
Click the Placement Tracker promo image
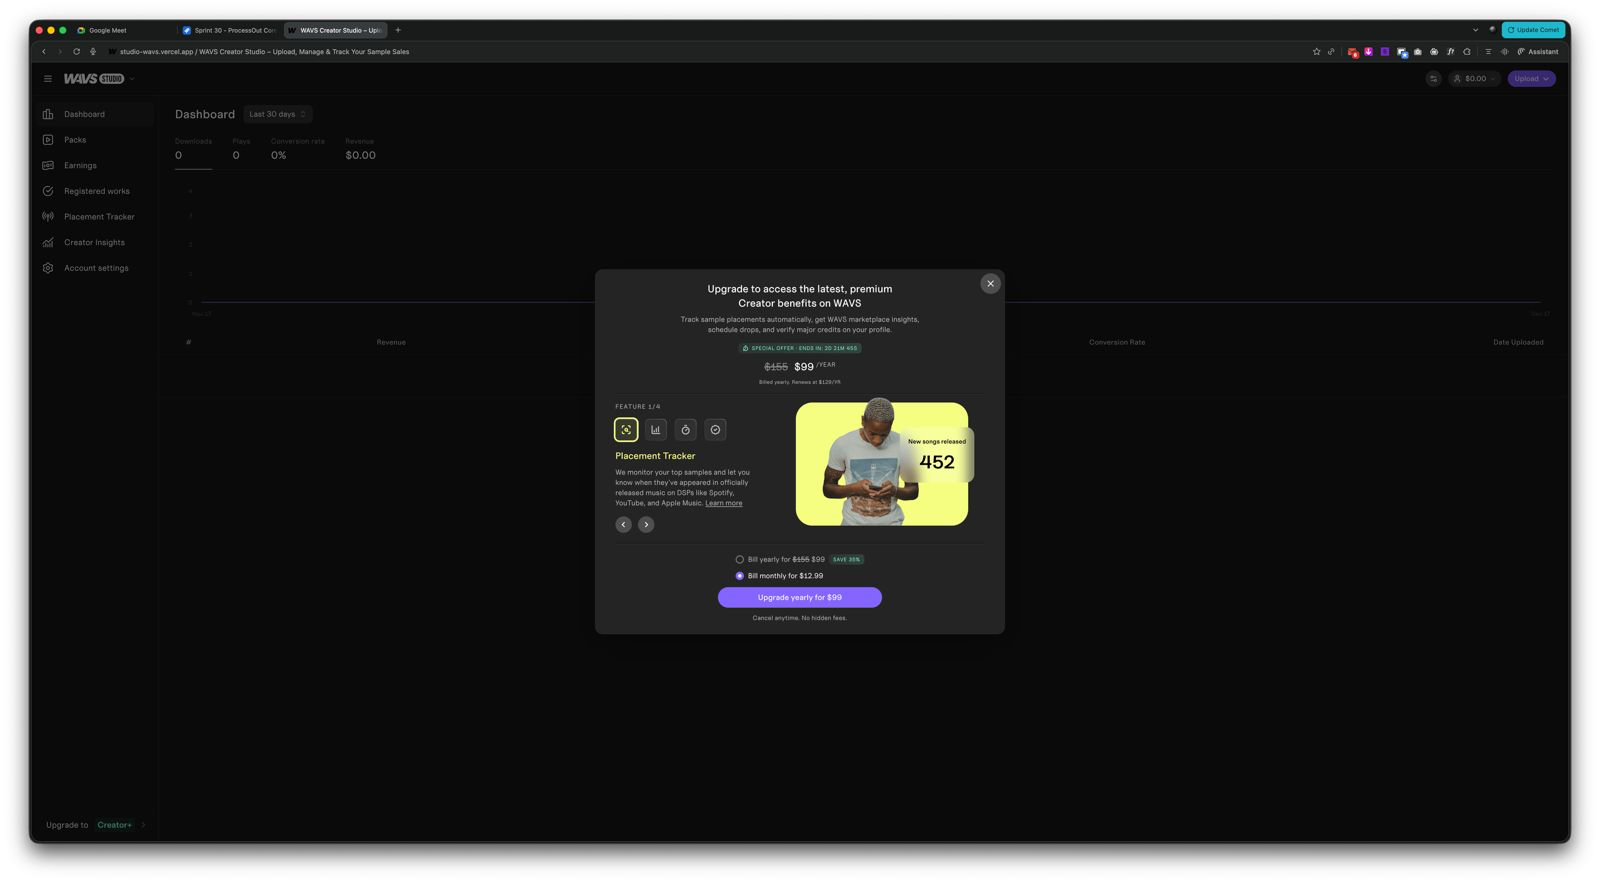point(882,464)
